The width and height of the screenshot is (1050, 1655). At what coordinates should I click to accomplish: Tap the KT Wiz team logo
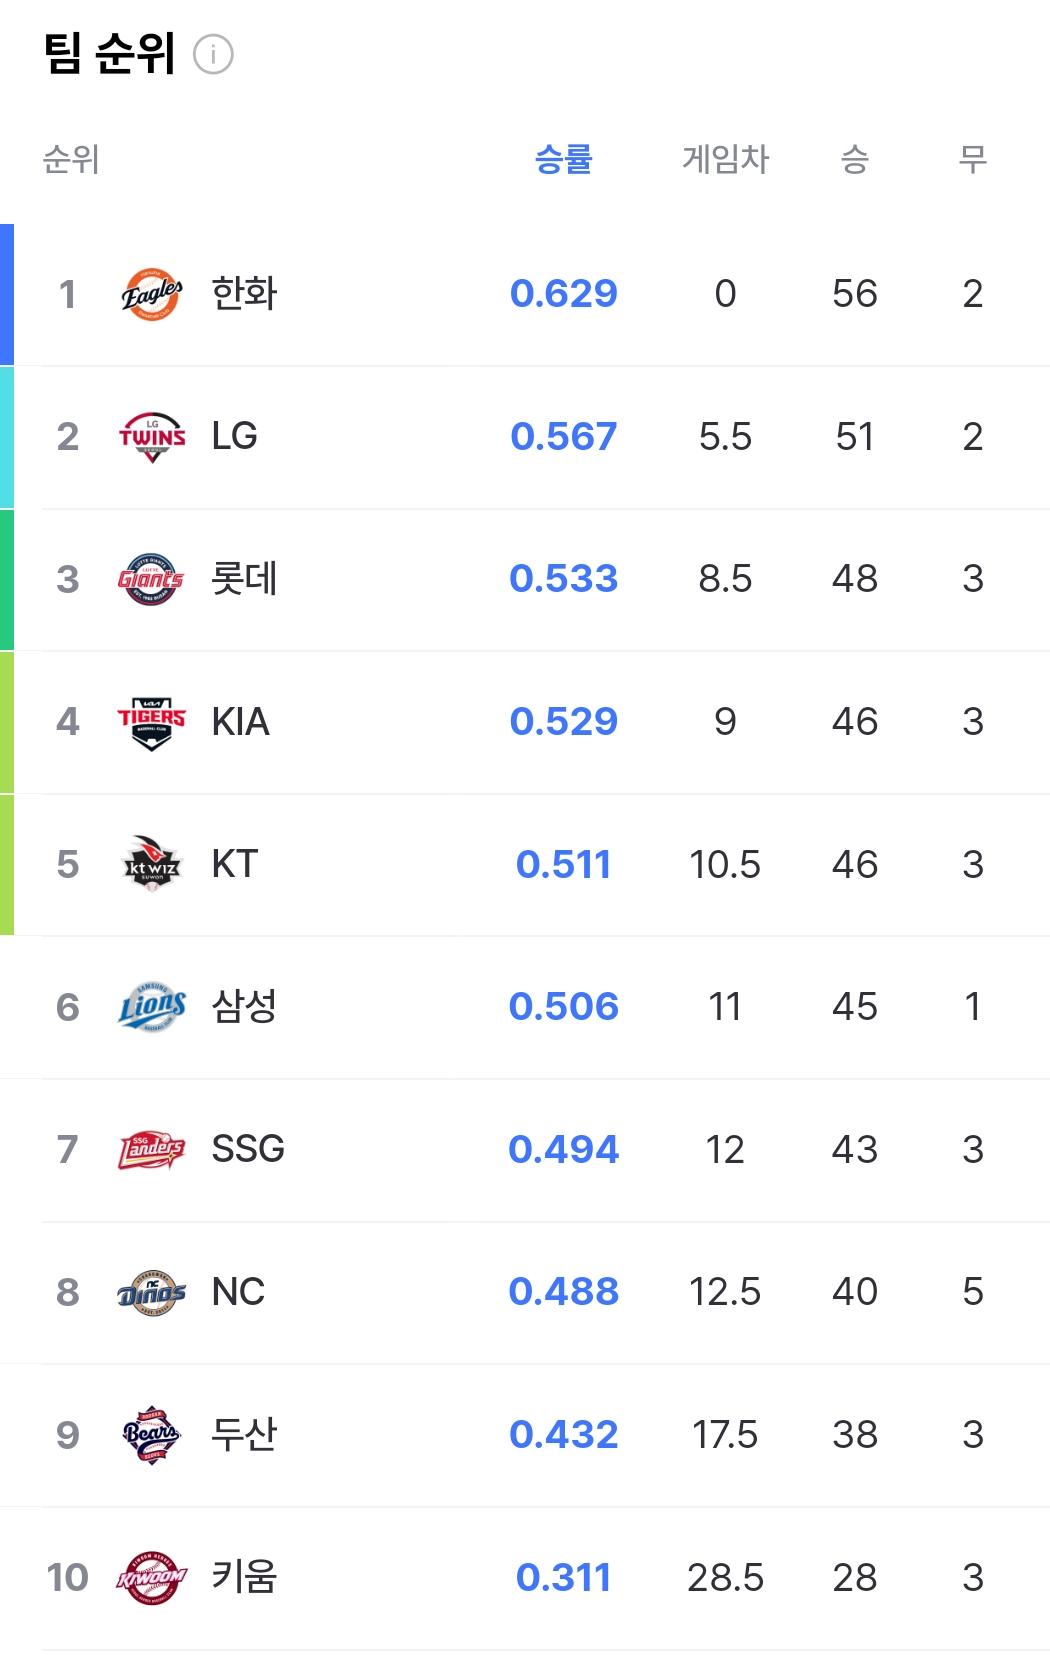152,864
